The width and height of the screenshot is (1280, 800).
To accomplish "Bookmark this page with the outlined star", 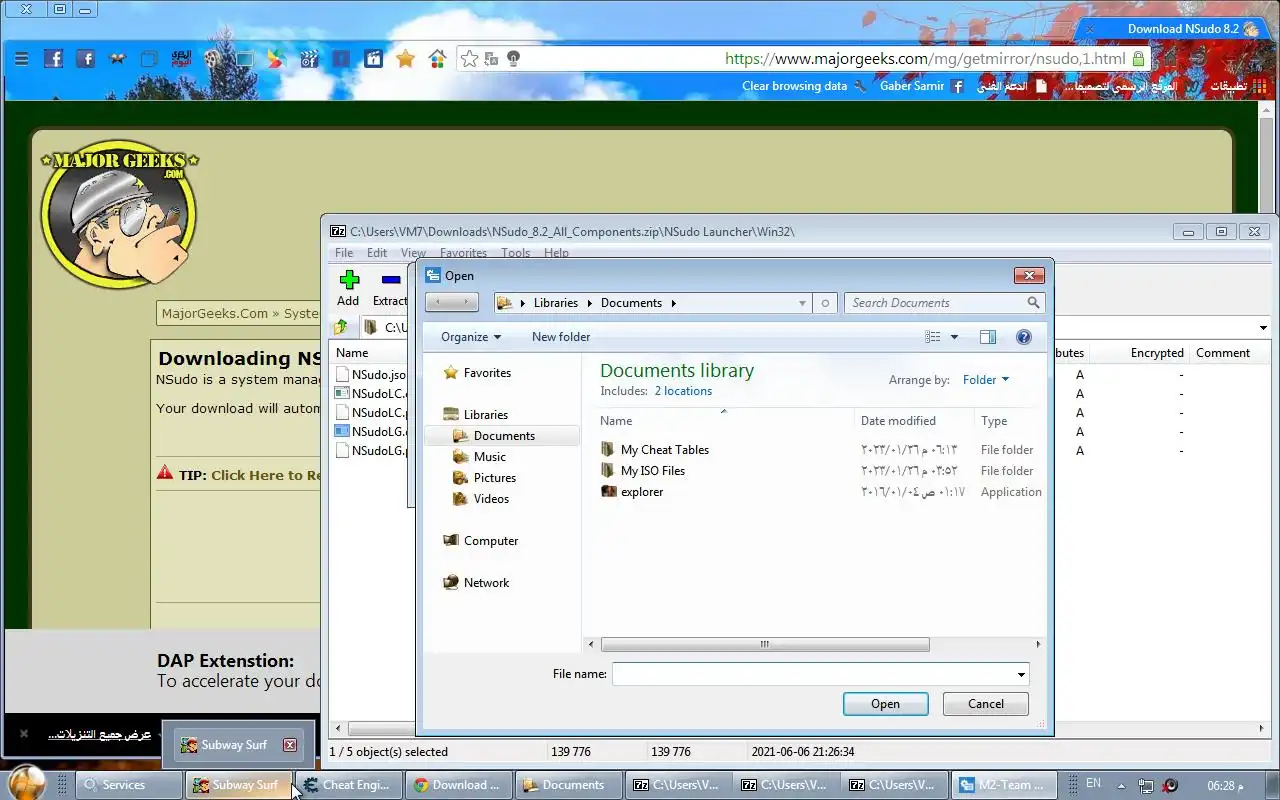I will (x=469, y=59).
